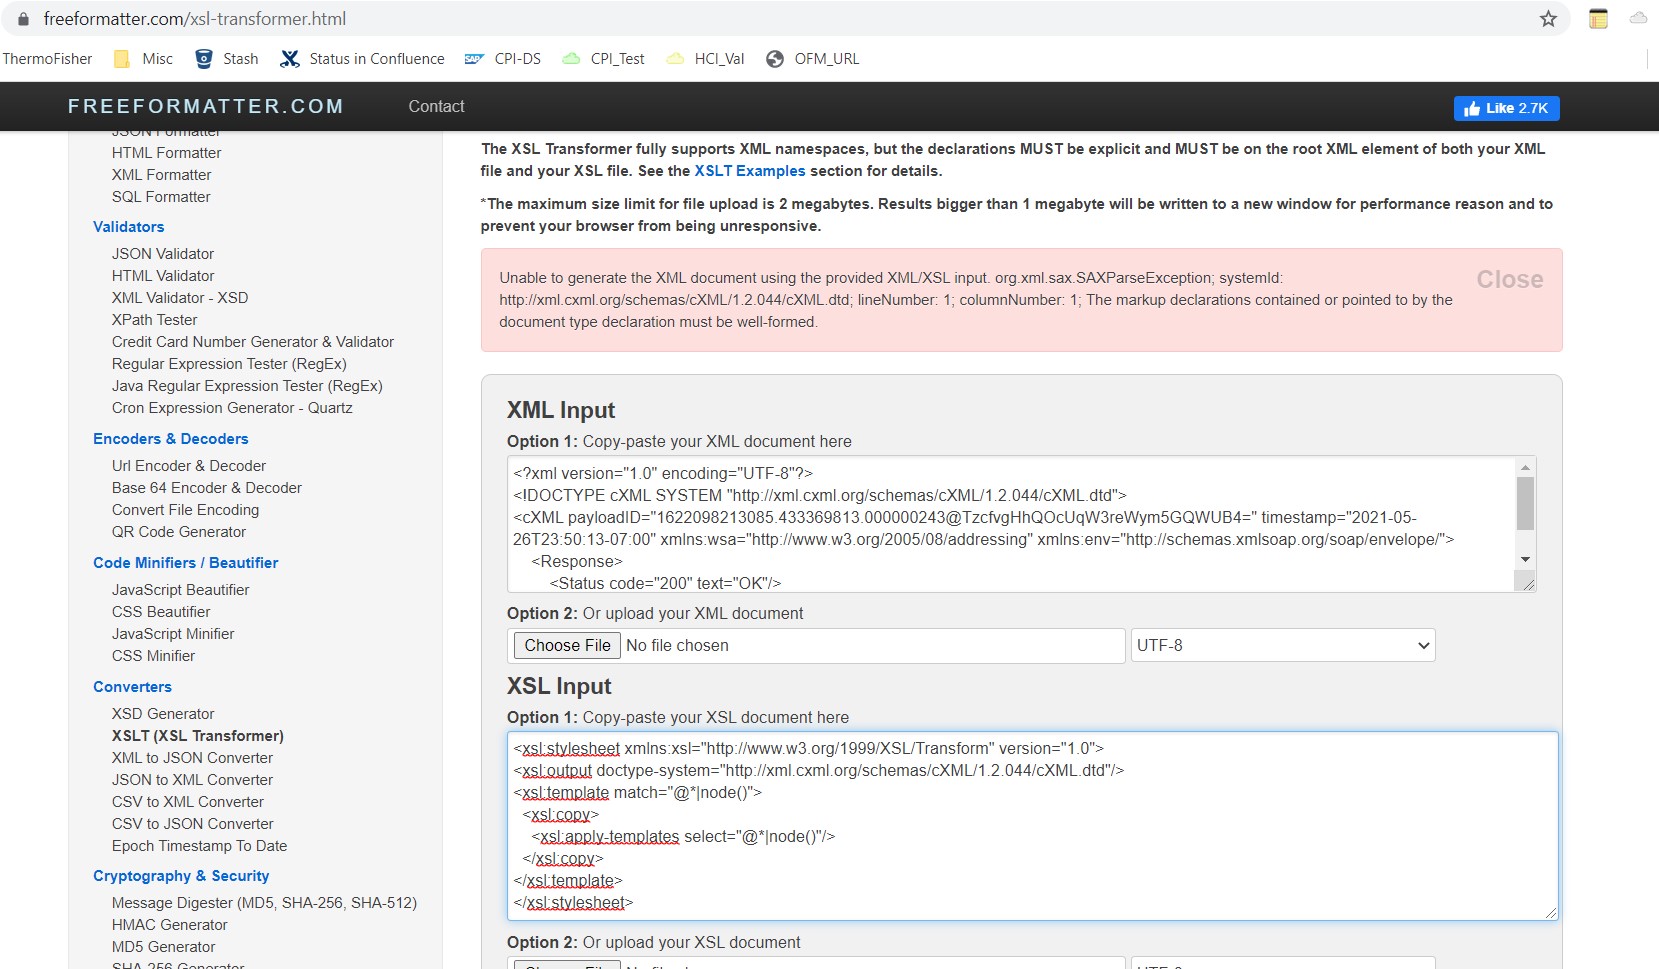Viewport: 1659px width, 969px height.
Task: Open Cron Expression Generator - Quartz
Action: click(232, 408)
